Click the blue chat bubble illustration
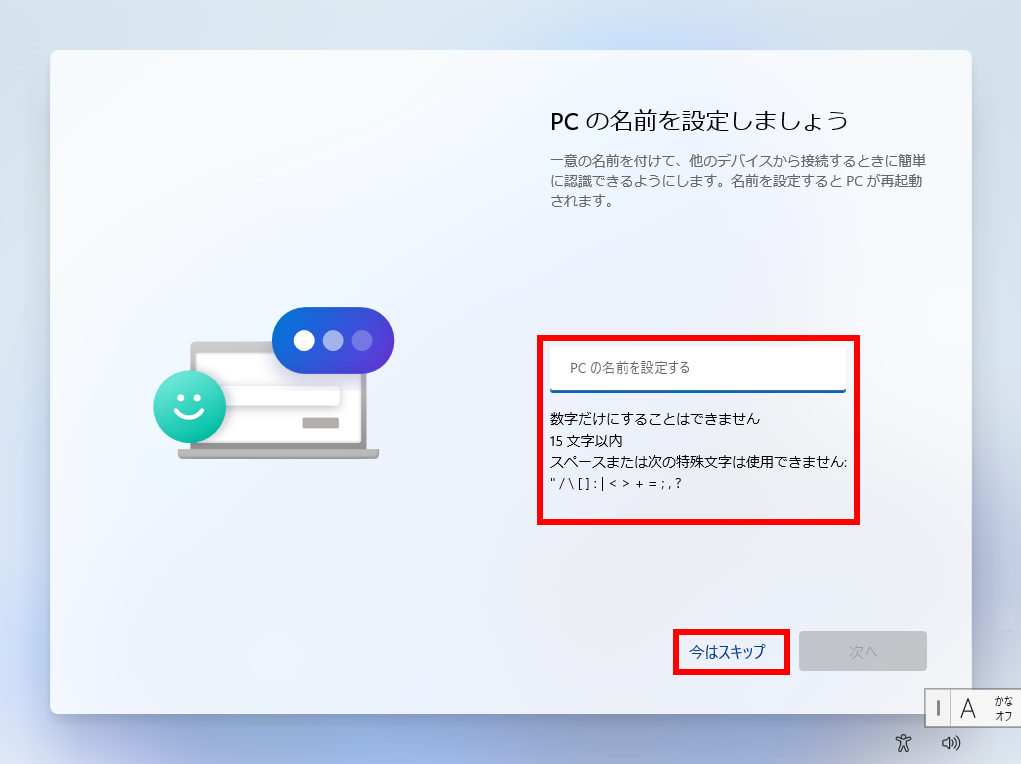The width and height of the screenshot is (1021, 764). pyautogui.click(x=333, y=341)
